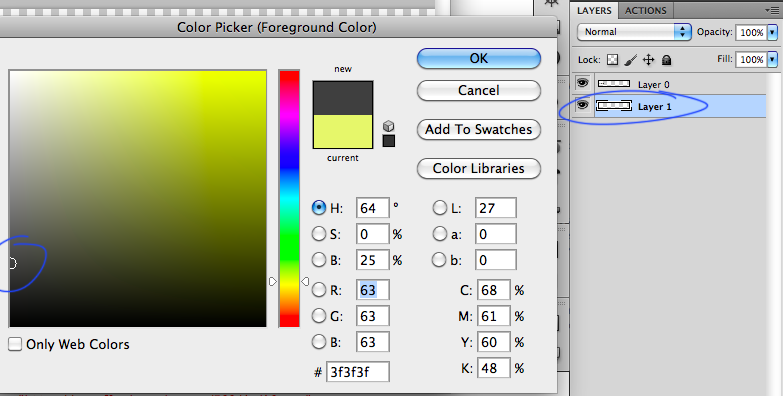
Task: Click the lock position move icon
Action: [x=648, y=60]
